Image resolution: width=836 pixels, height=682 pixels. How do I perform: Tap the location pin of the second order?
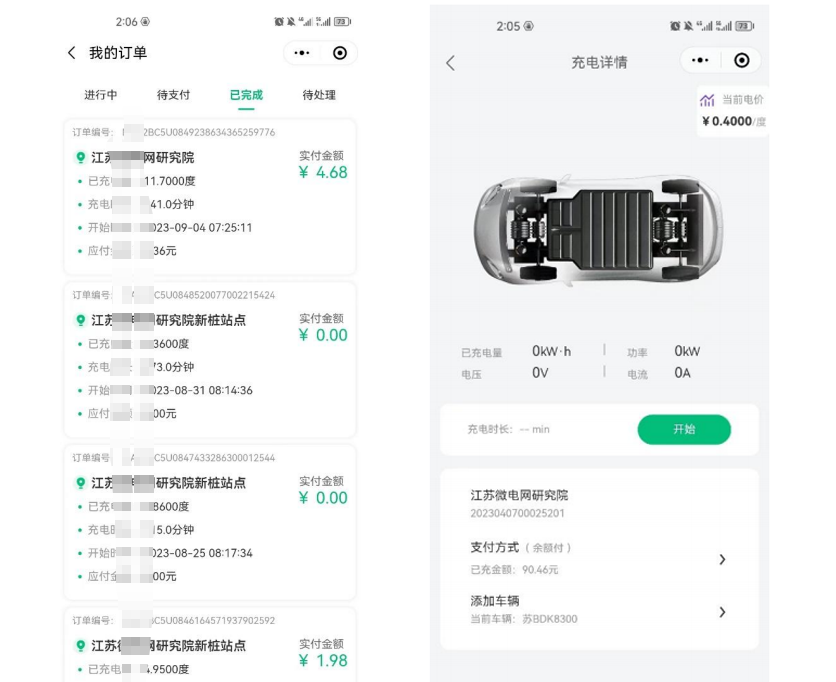[81, 320]
